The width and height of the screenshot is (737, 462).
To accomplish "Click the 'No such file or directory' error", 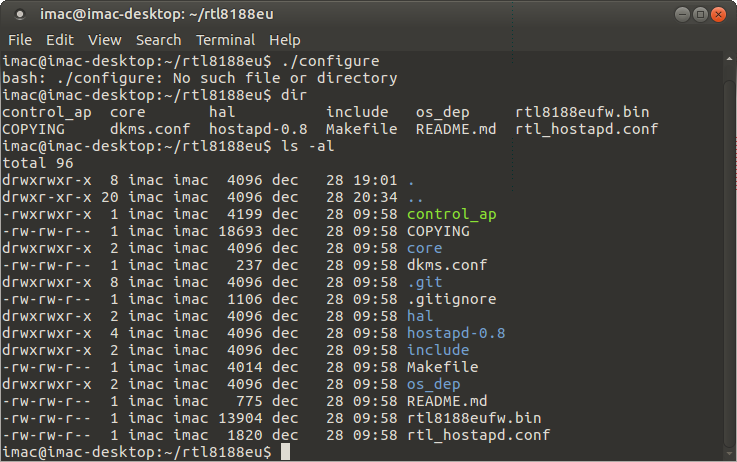I will (285, 78).
